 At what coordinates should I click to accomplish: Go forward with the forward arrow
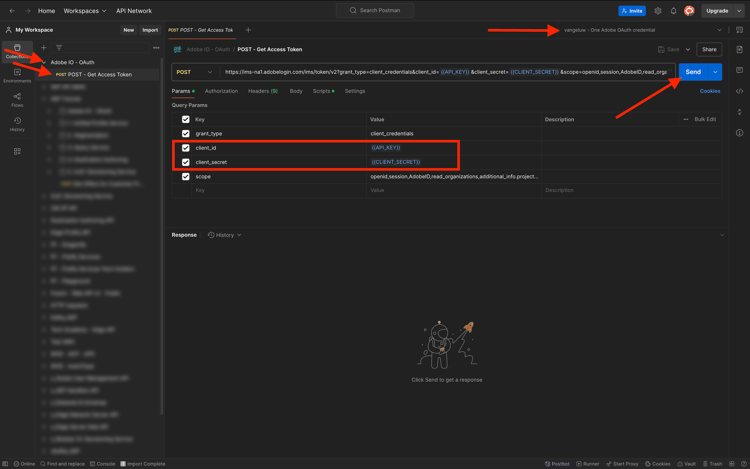click(28, 11)
